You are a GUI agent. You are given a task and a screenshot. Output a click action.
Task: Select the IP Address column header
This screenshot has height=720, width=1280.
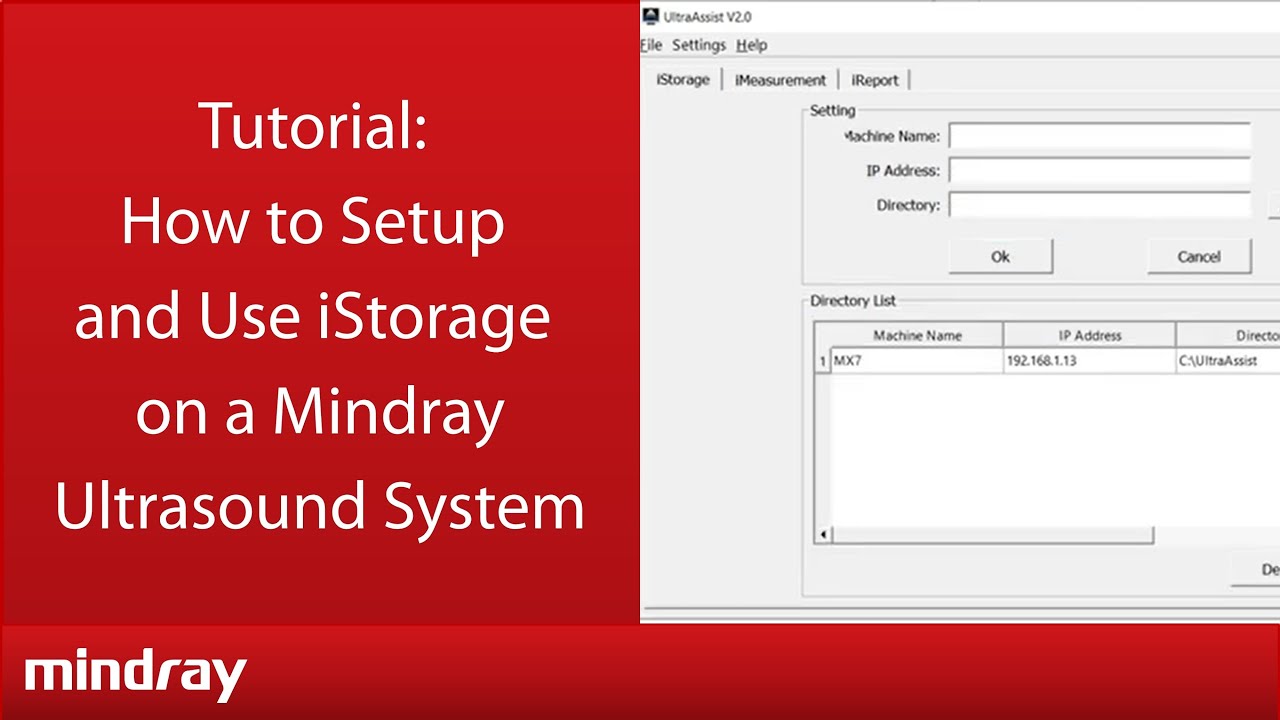[x=1090, y=335]
